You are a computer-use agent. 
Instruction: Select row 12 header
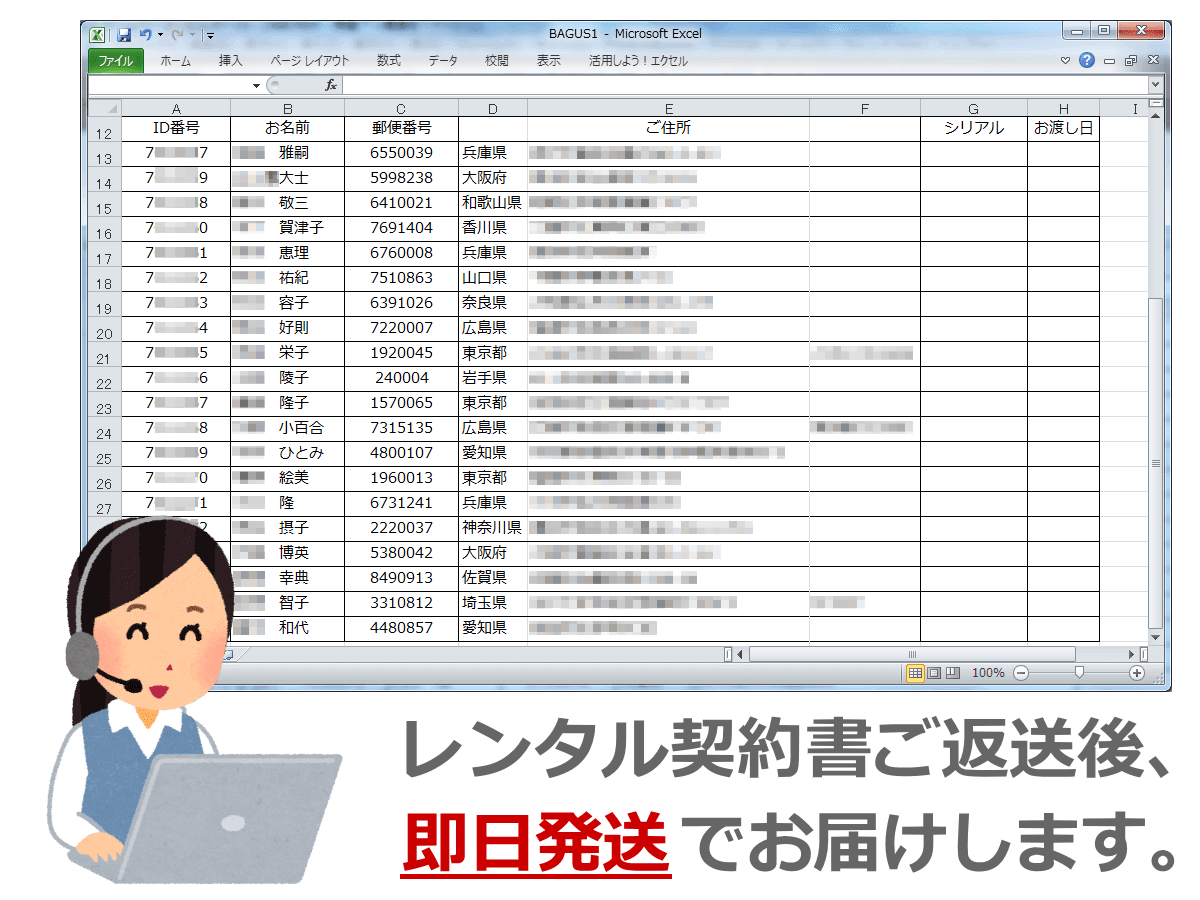[104, 129]
